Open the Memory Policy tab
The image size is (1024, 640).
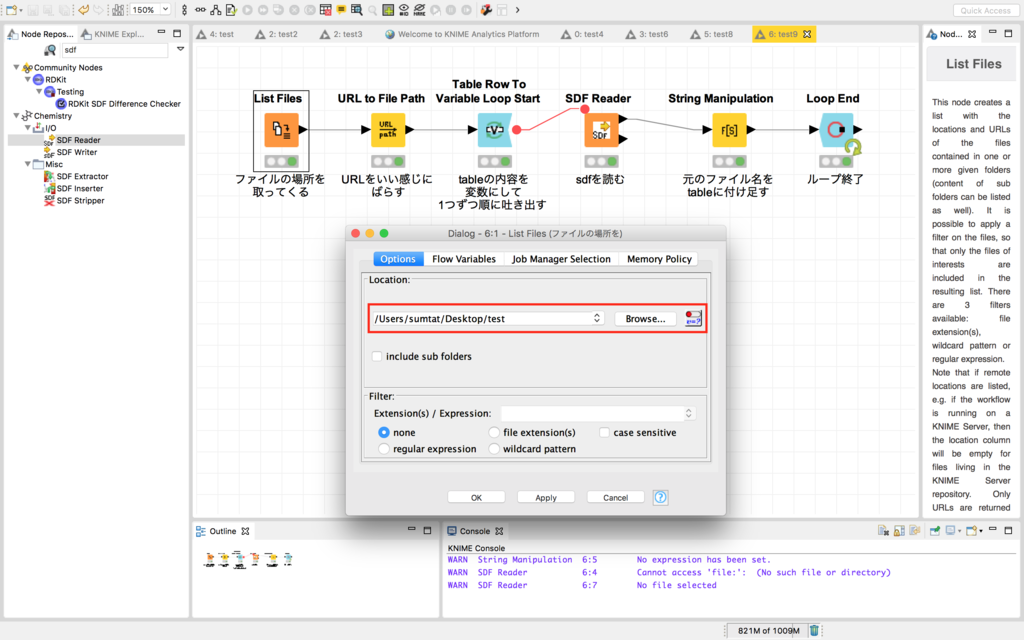click(x=659, y=259)
